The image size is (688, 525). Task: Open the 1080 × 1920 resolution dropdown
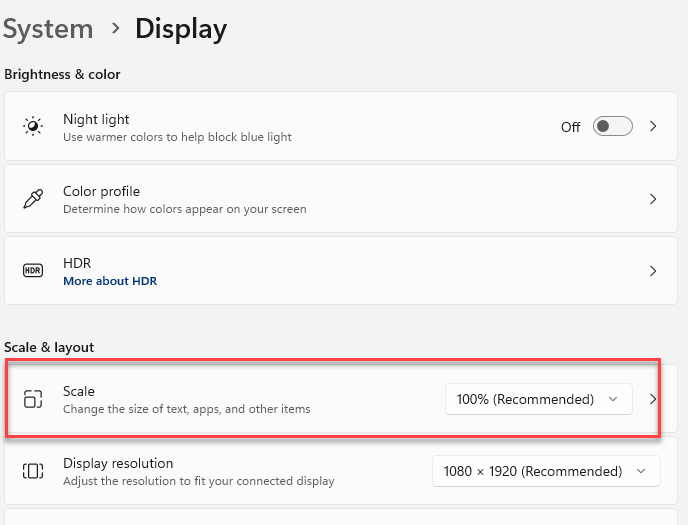coord(545,471)
